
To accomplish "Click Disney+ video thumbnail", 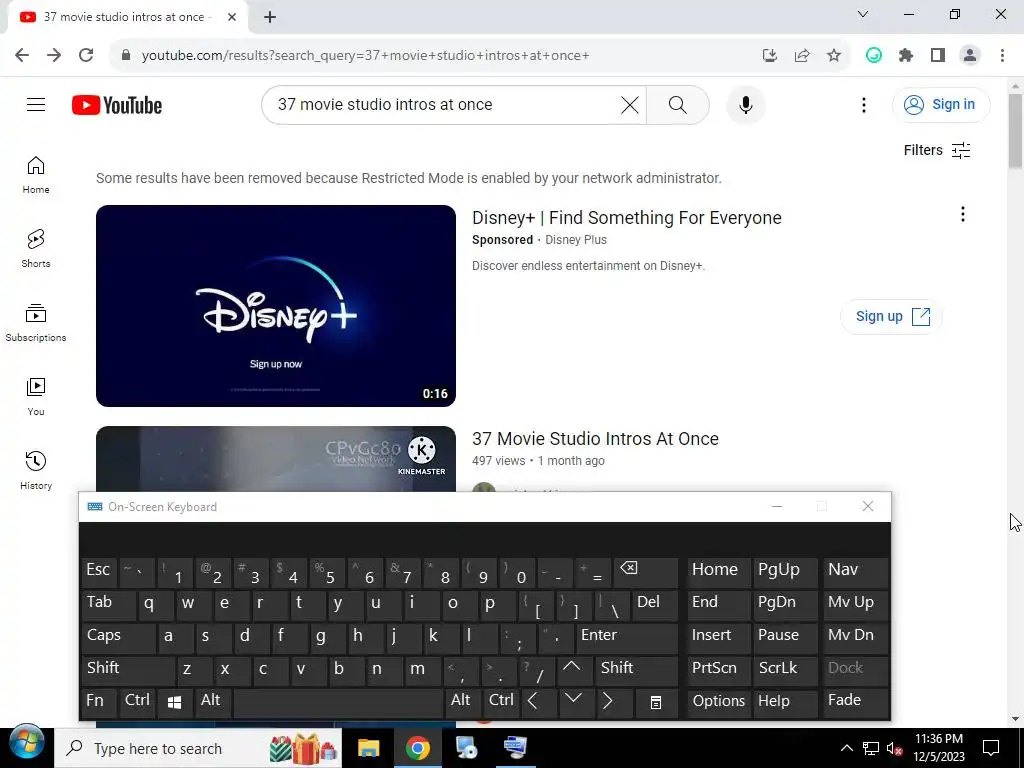I will pos(276,306).
